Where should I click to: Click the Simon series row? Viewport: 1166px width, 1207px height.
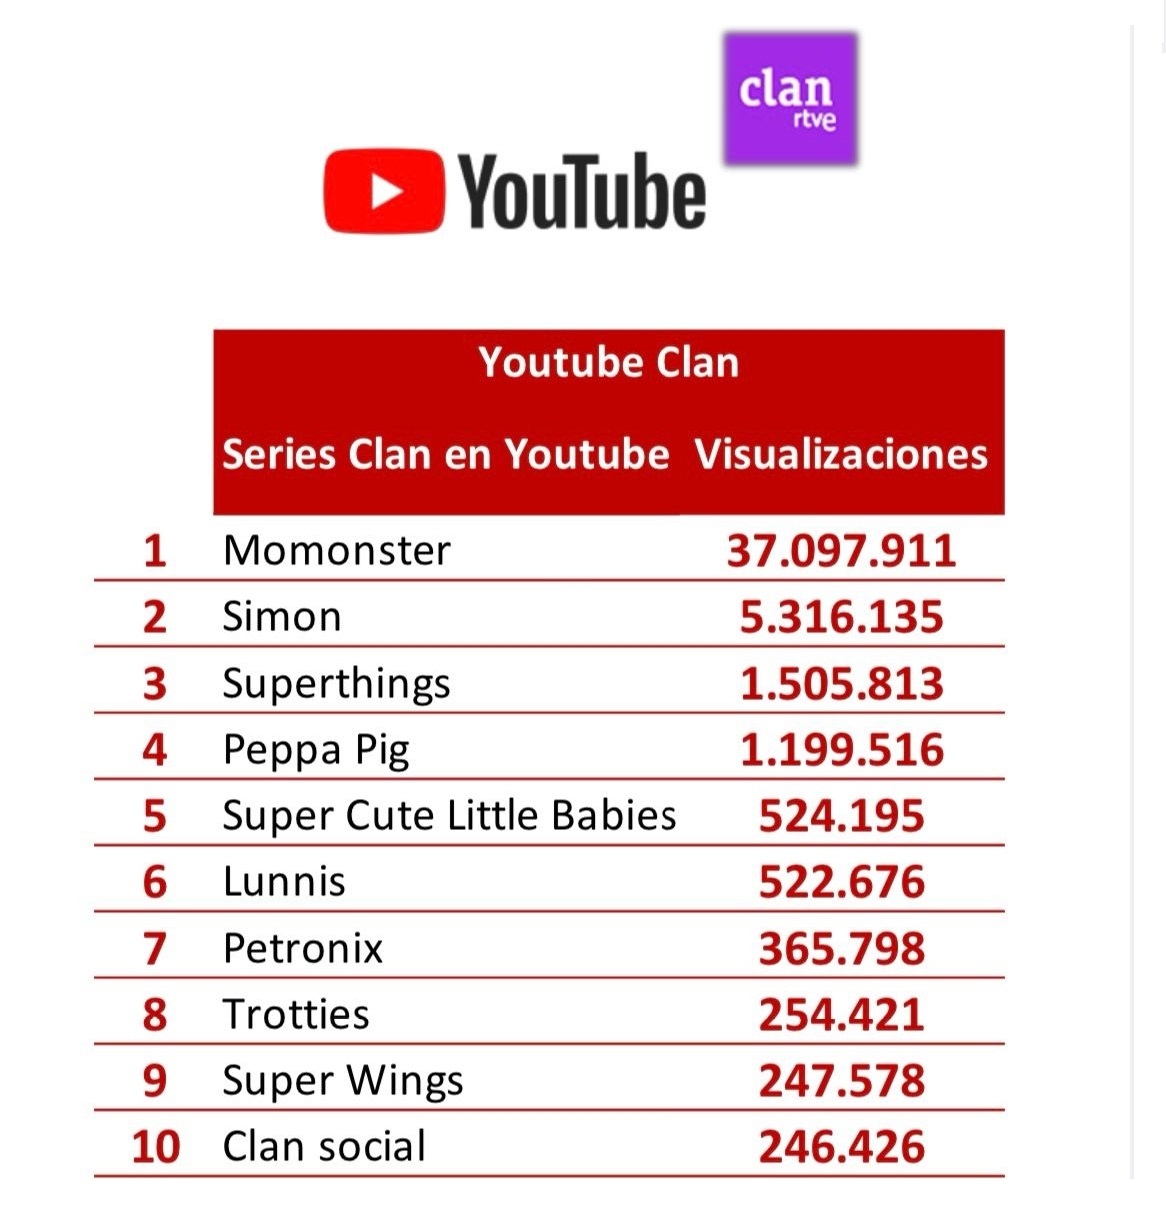click(x=282, y=616)
